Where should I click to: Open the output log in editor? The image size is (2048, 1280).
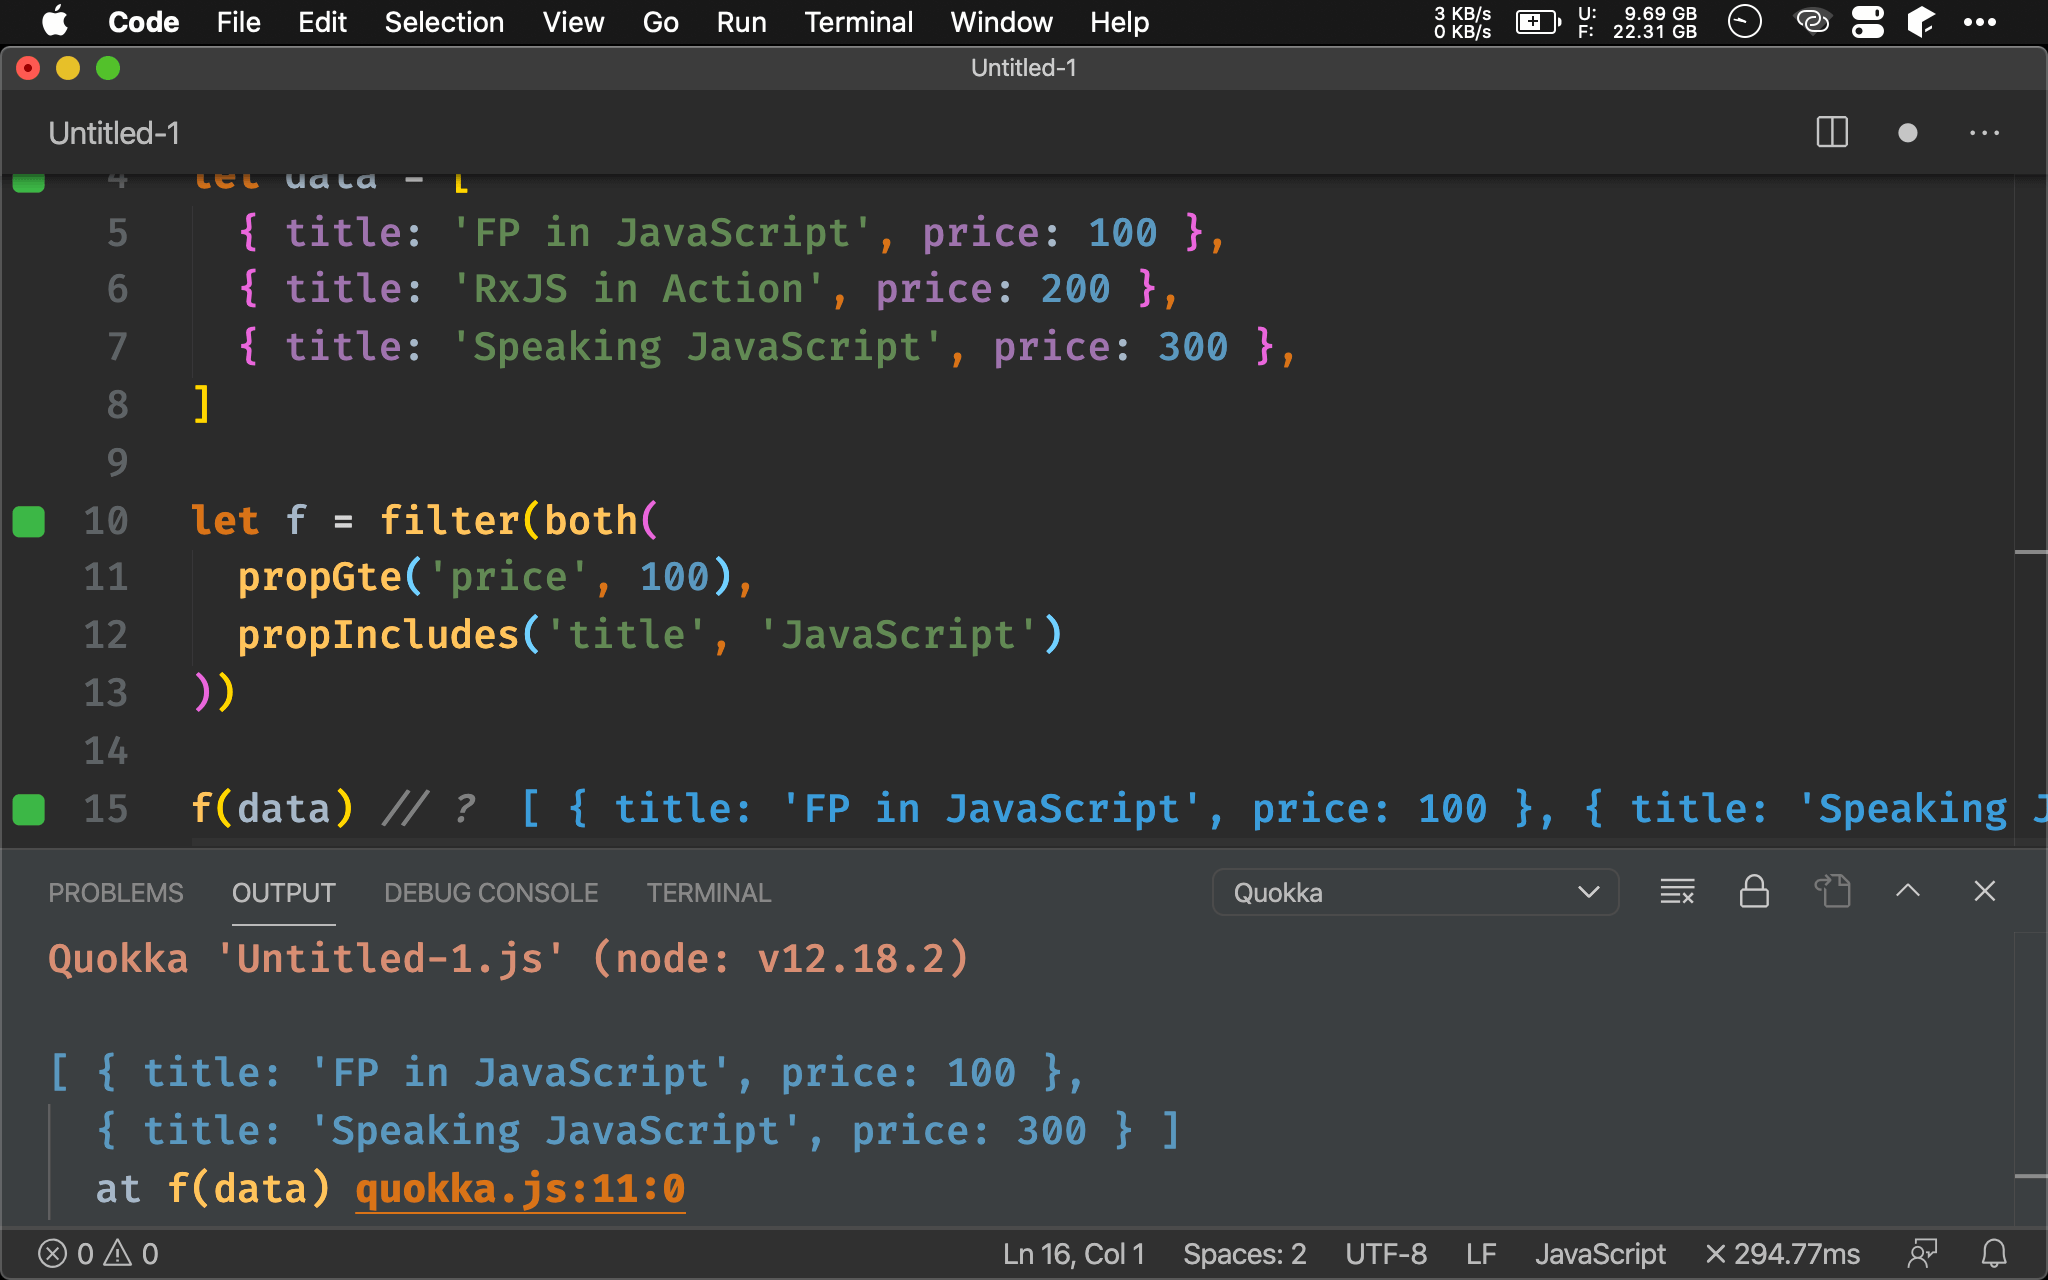click(x=1832, y=891)
